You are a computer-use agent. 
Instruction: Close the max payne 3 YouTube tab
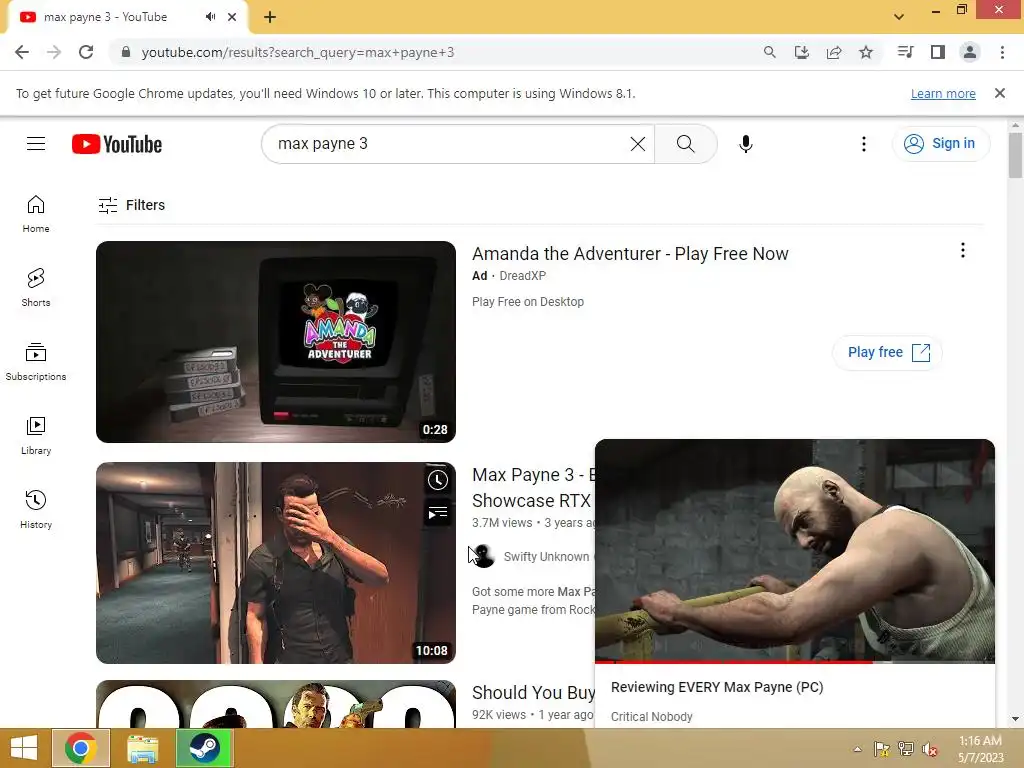(232, 17)
